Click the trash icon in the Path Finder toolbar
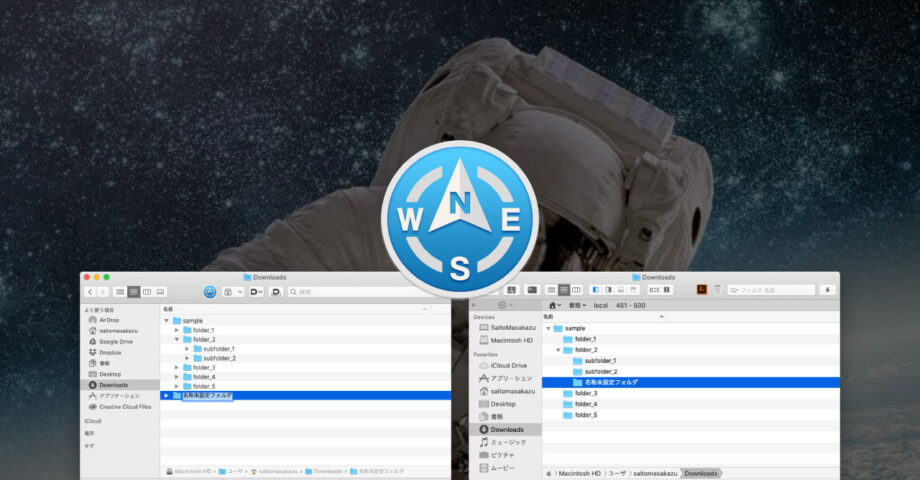 [x=717, y=290]
